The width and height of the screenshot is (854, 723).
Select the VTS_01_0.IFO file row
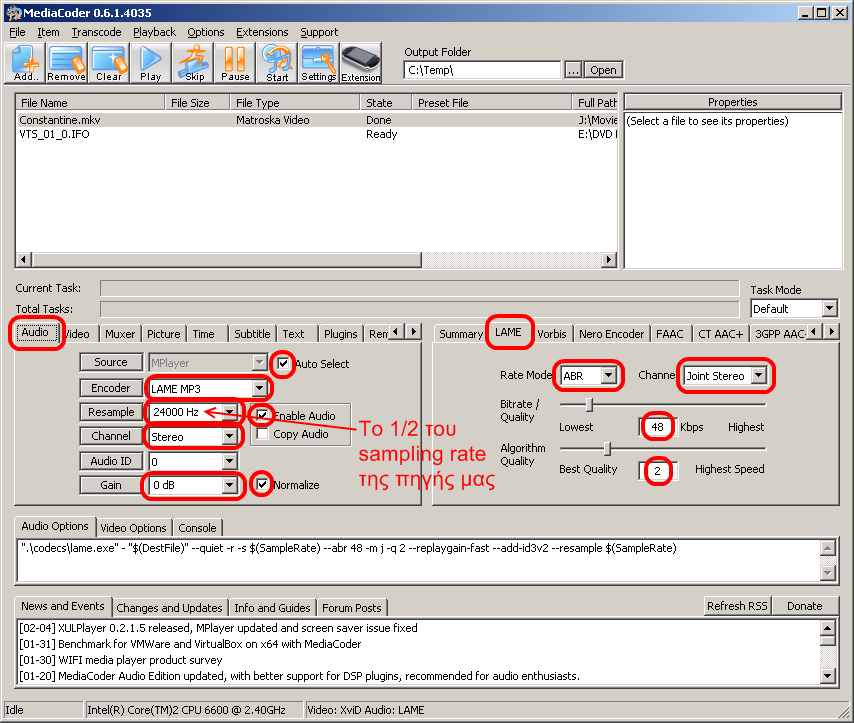point(317,134)
